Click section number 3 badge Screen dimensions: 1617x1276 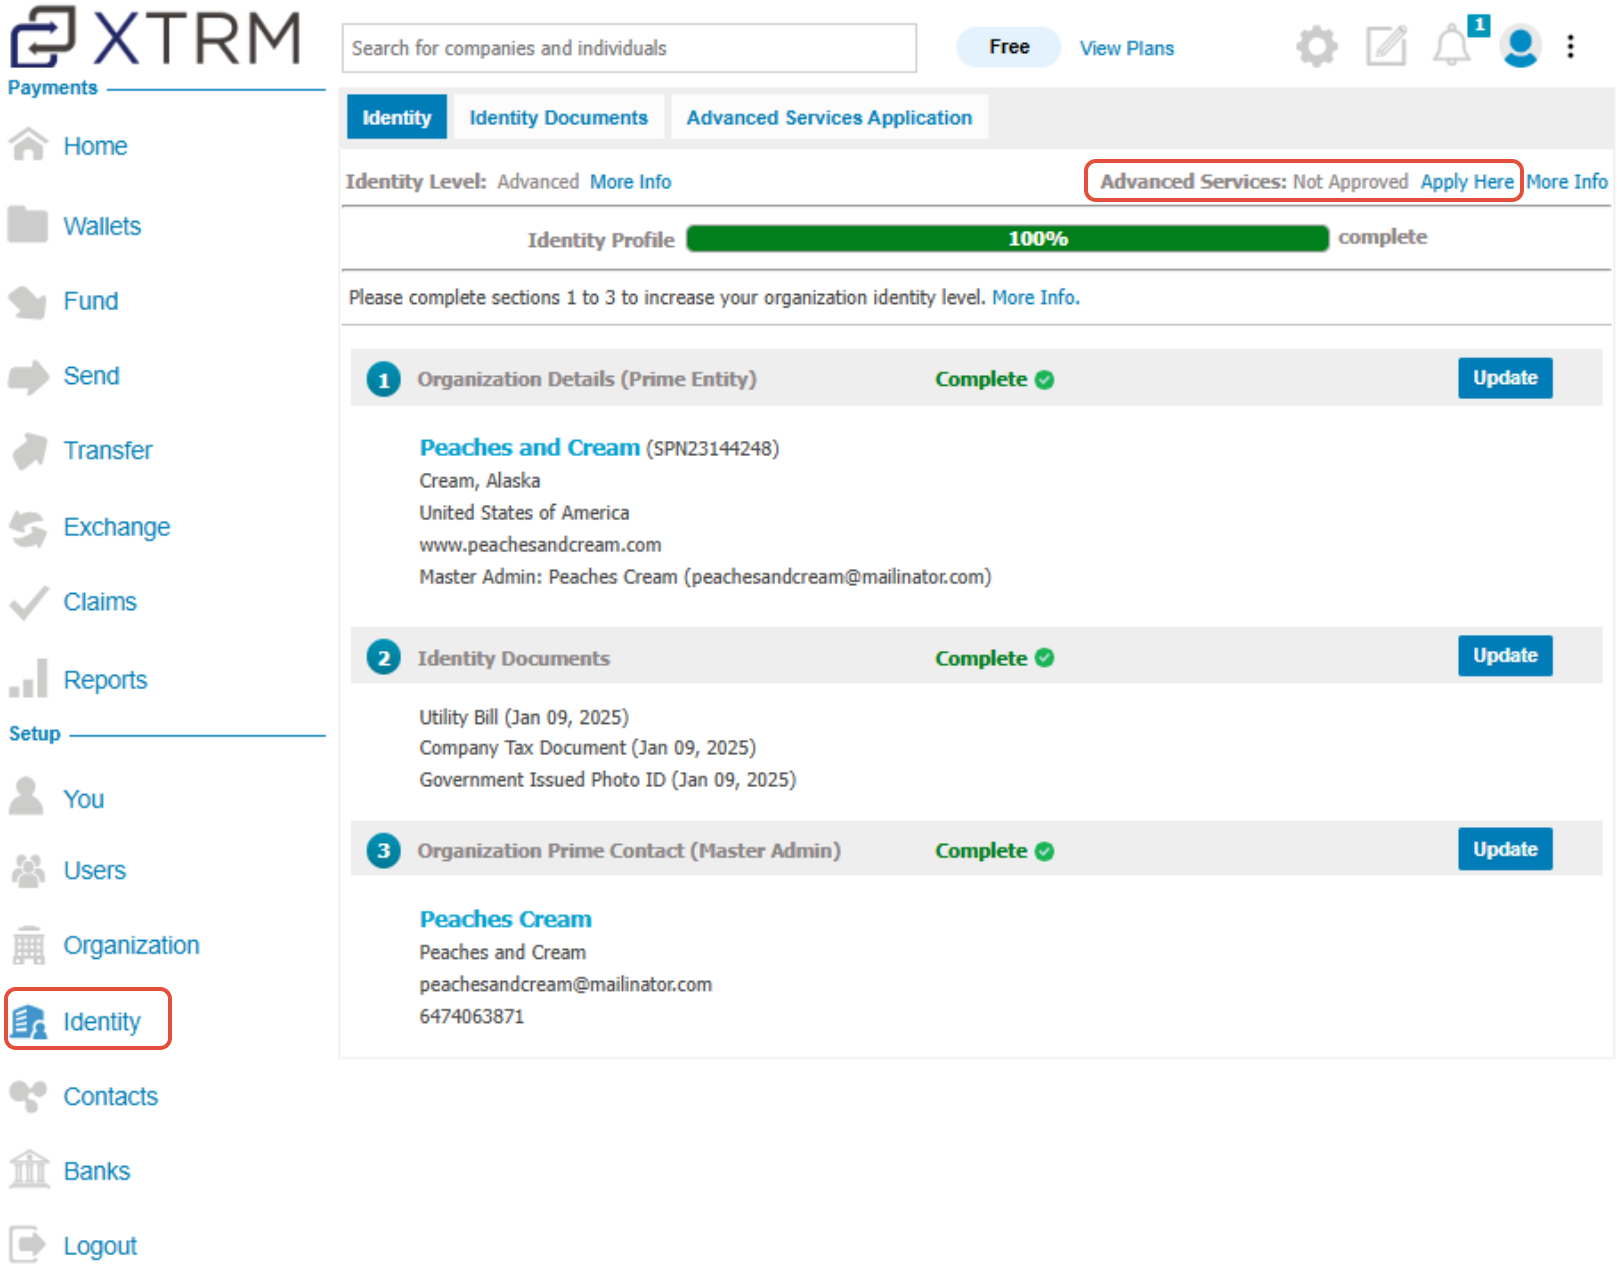point(383,851)
